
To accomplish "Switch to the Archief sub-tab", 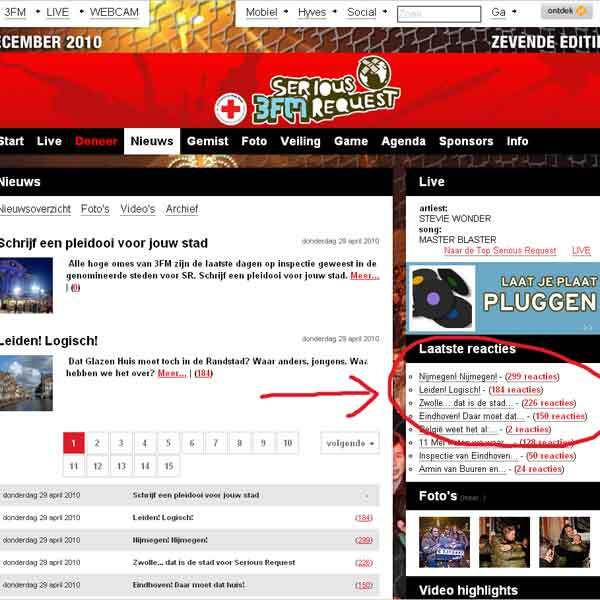I will 182,209.
